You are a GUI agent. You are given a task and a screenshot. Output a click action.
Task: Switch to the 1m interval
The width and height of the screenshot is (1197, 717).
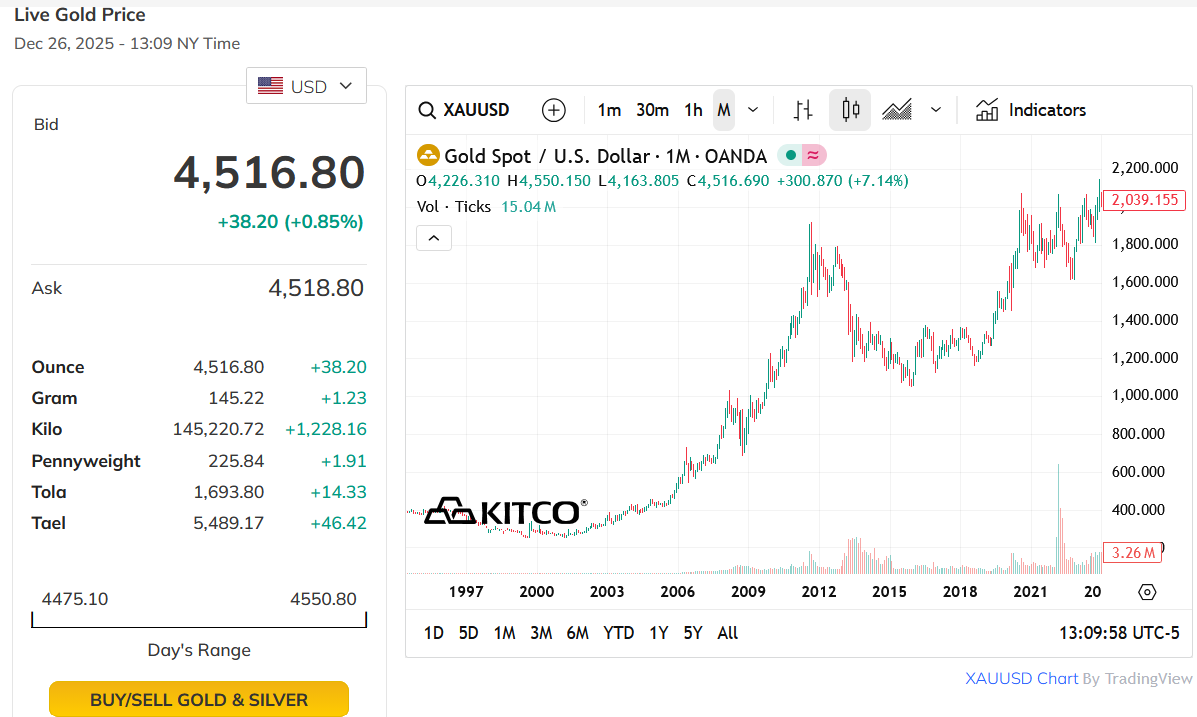608,110
